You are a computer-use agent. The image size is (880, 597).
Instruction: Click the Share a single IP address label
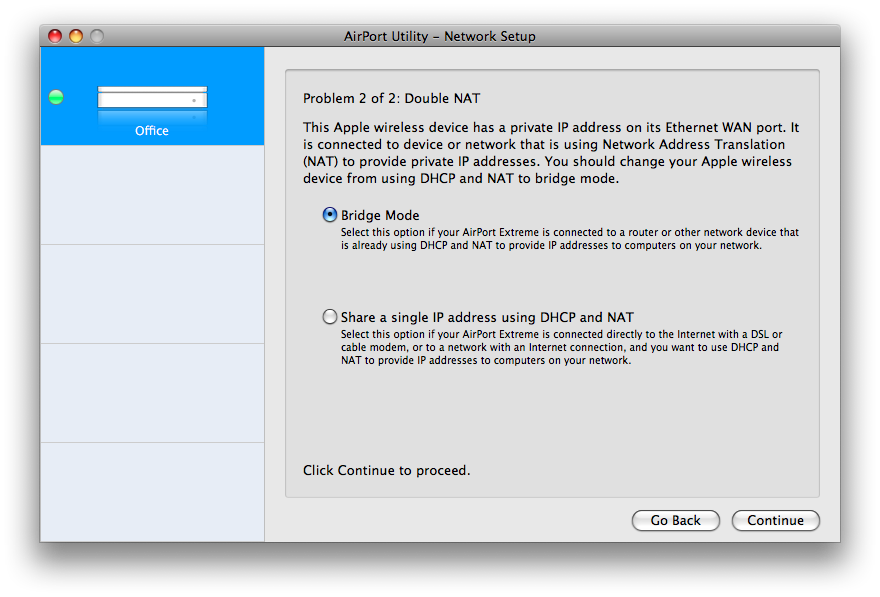click(x=487, y=318)
